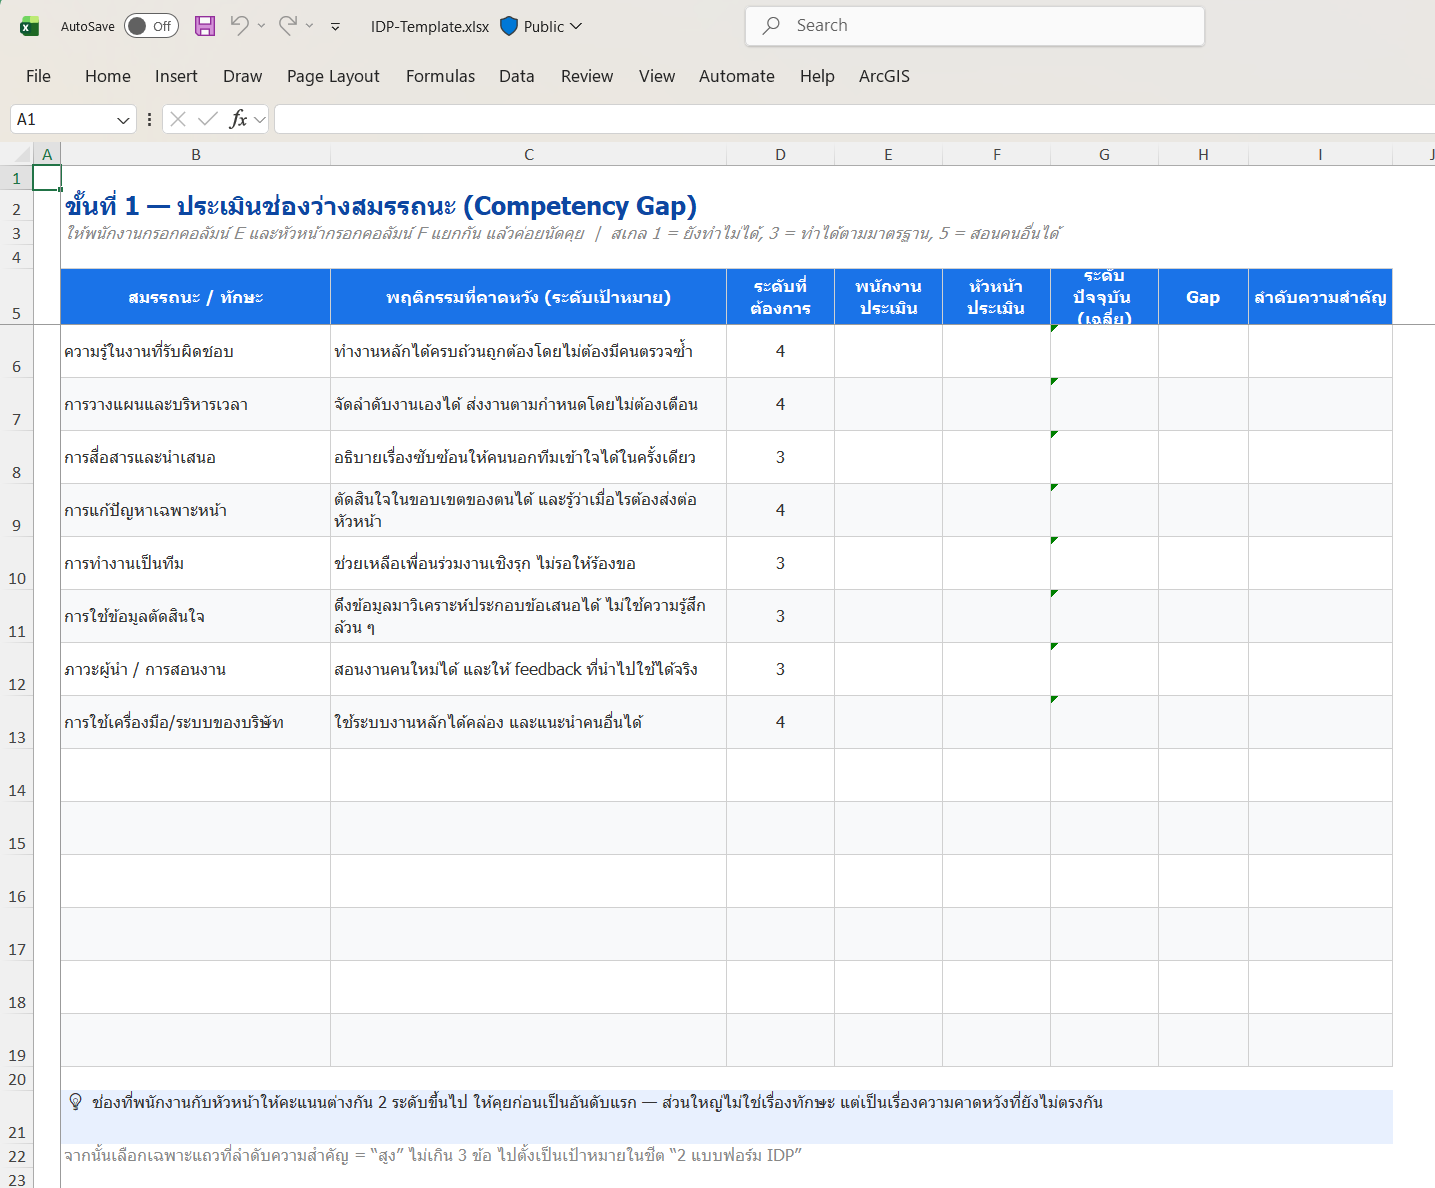The height and width of the screenshot is (1188, 1435).
Task: Click the Name Box showing A1
Action: click(63, 119)
